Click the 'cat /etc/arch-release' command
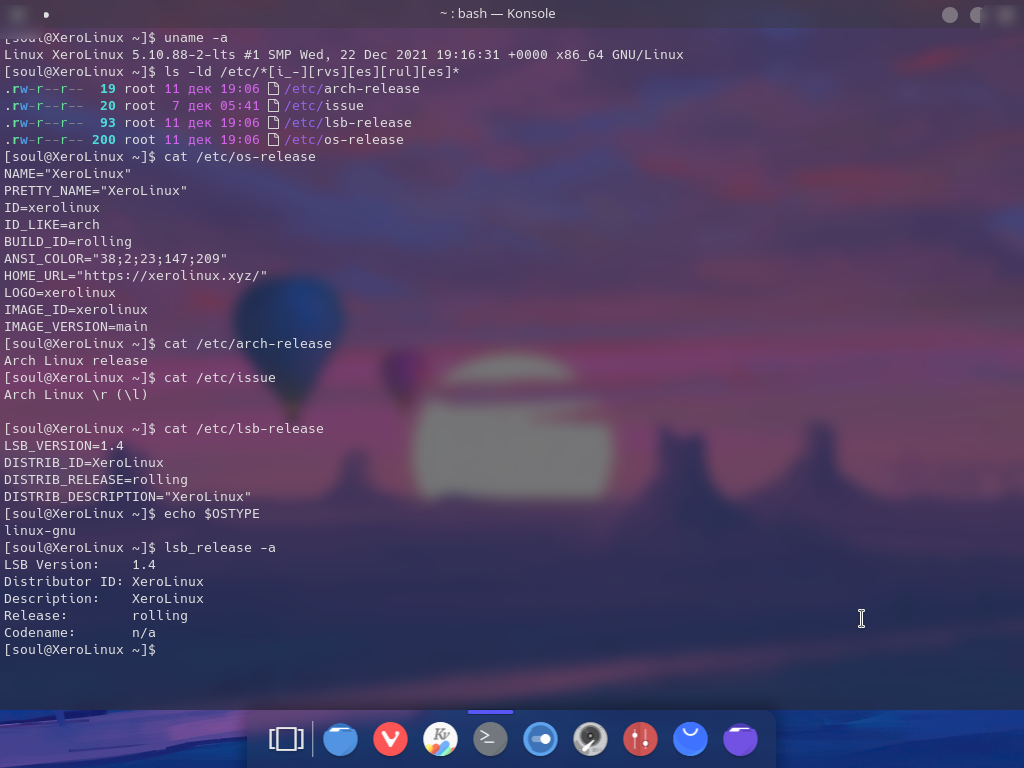 pos(248,344)
